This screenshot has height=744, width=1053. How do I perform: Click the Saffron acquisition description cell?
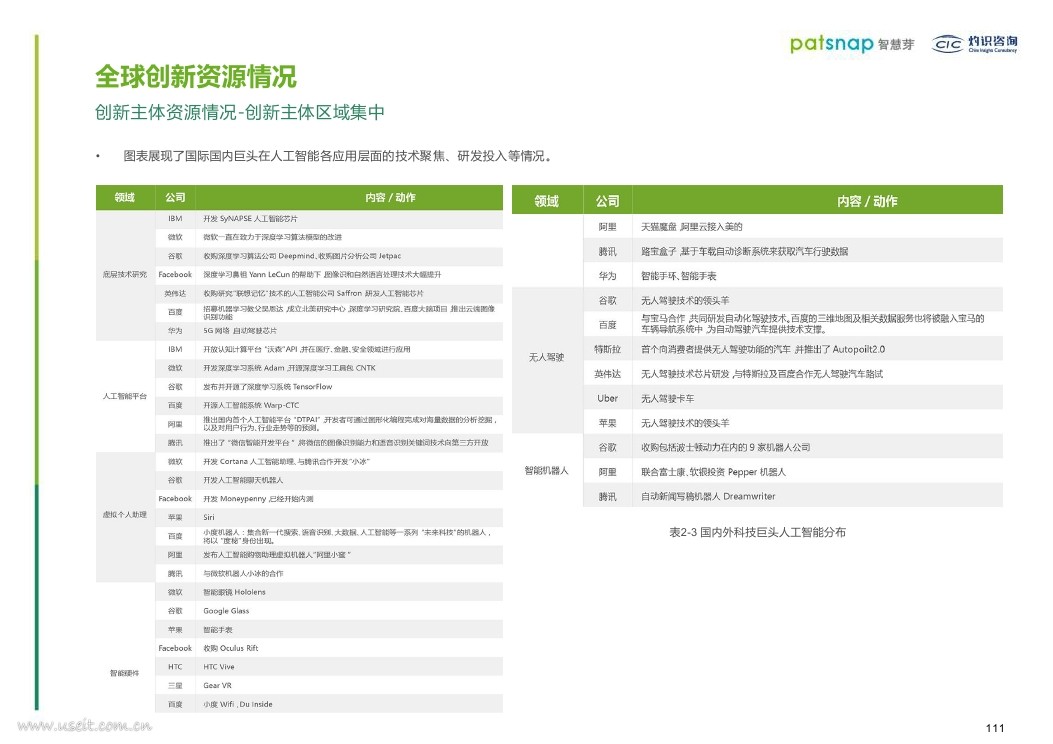(x=349, y=293)
